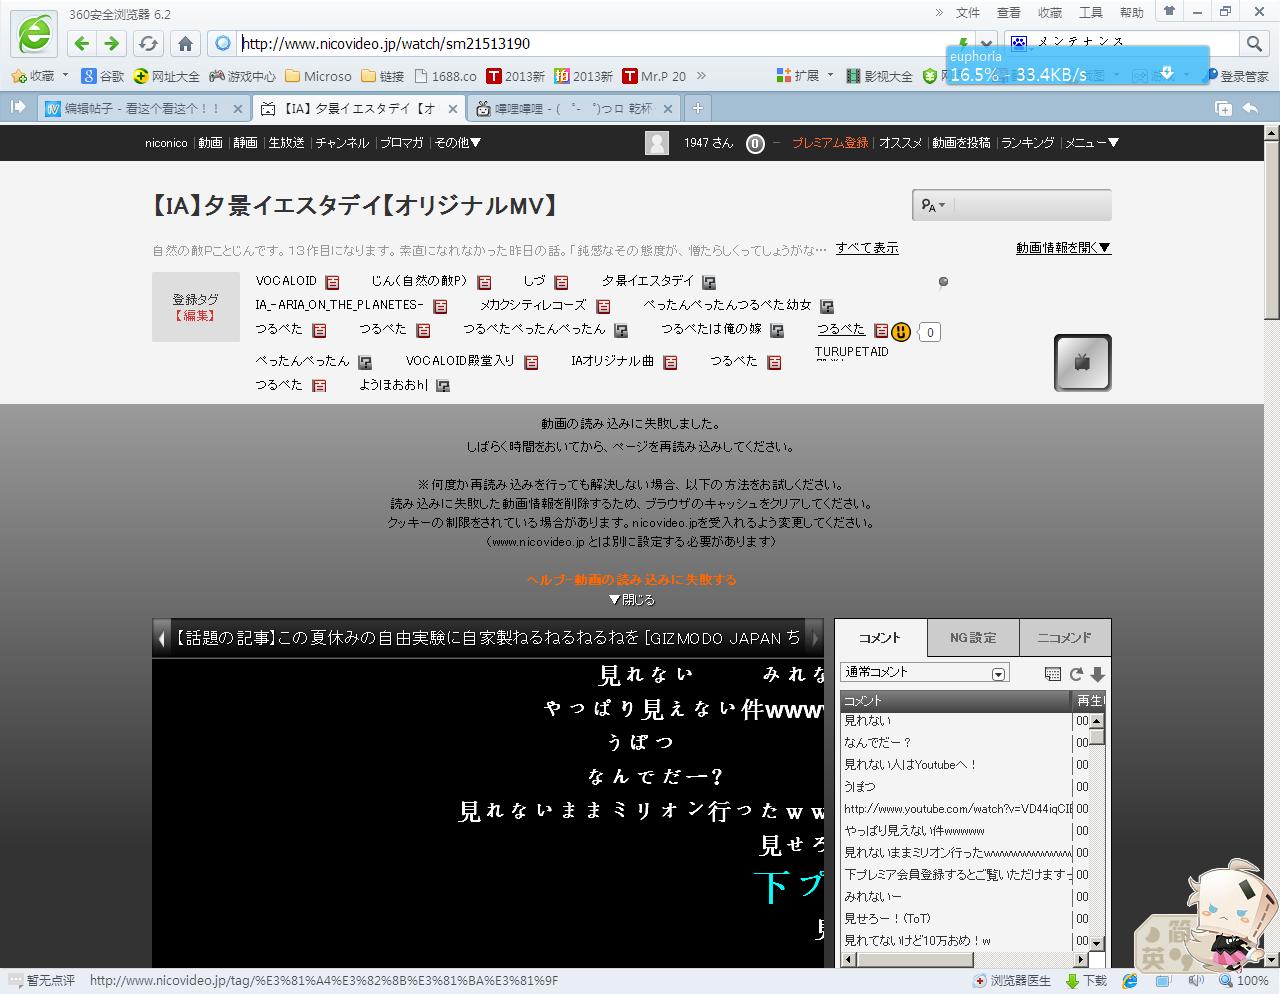Click the user avatar icon in niconico header
The image size is (1280, 994).
click(657, 143)
